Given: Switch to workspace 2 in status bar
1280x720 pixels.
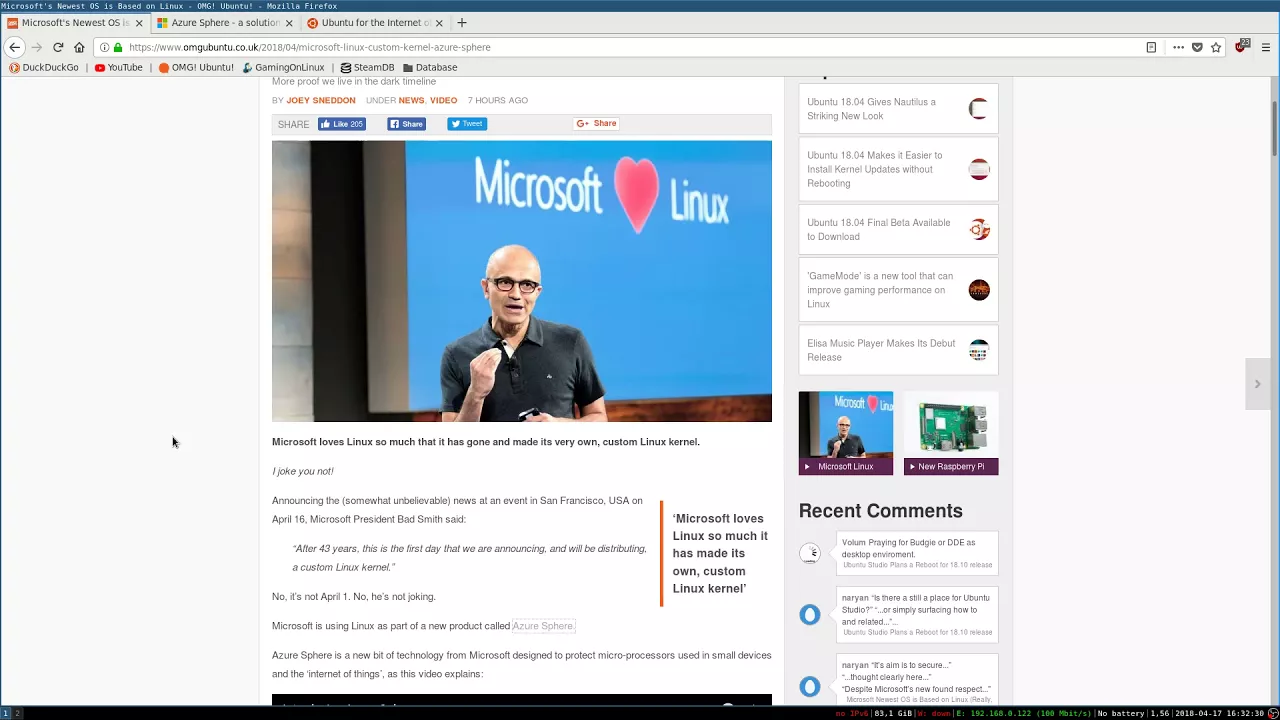Looking at the screenshot, I should tap(16, 713).
